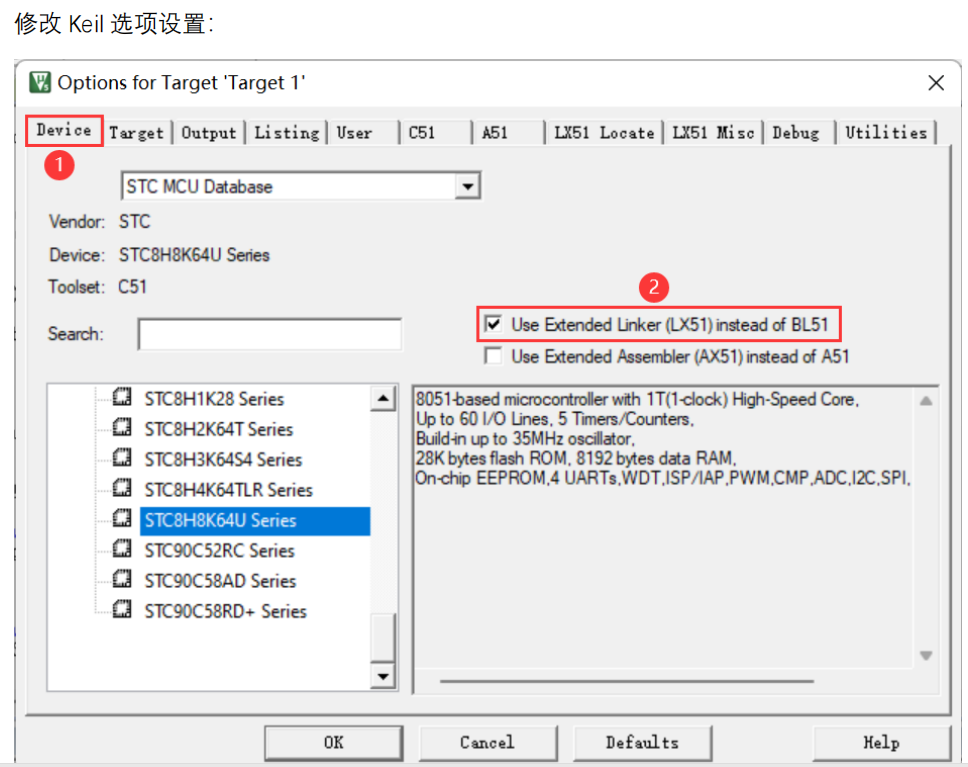Switch to the Debug tab

(799, 133)
